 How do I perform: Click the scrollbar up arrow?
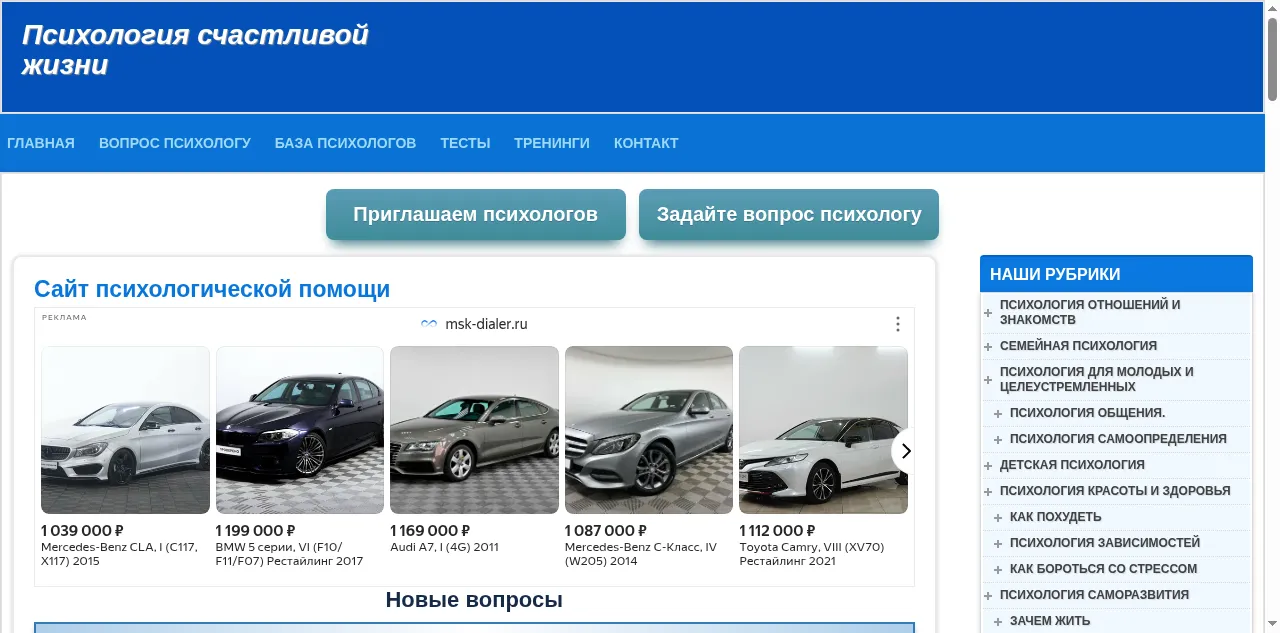click(1272, 7)
